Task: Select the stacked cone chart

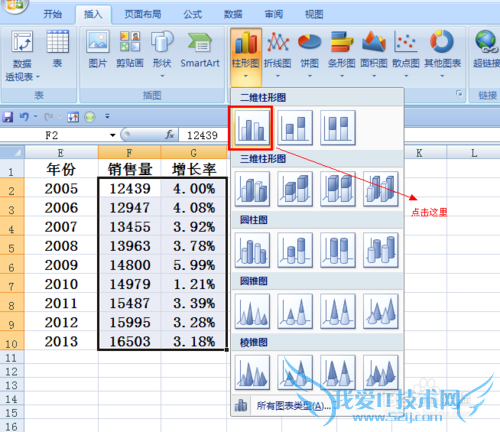Action: click(295, 311)
